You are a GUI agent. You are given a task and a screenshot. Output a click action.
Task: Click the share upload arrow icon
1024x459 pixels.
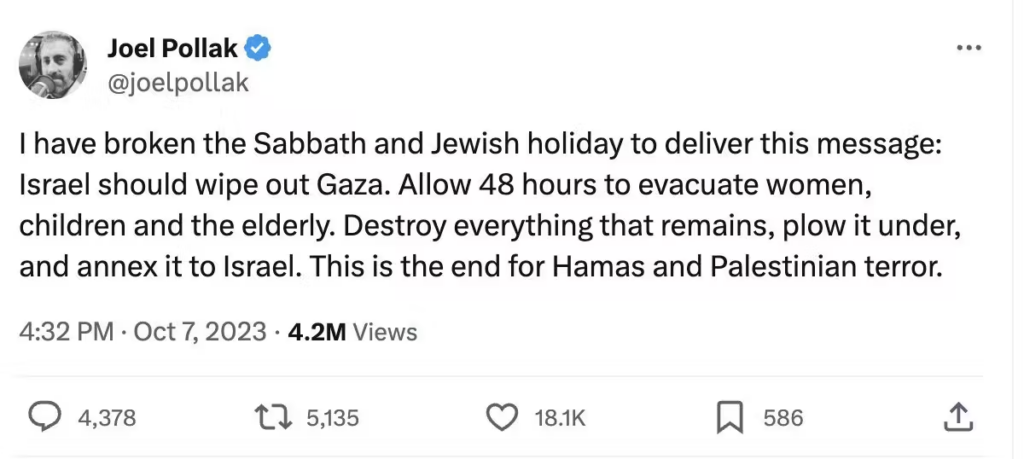[x=957, y=417]
